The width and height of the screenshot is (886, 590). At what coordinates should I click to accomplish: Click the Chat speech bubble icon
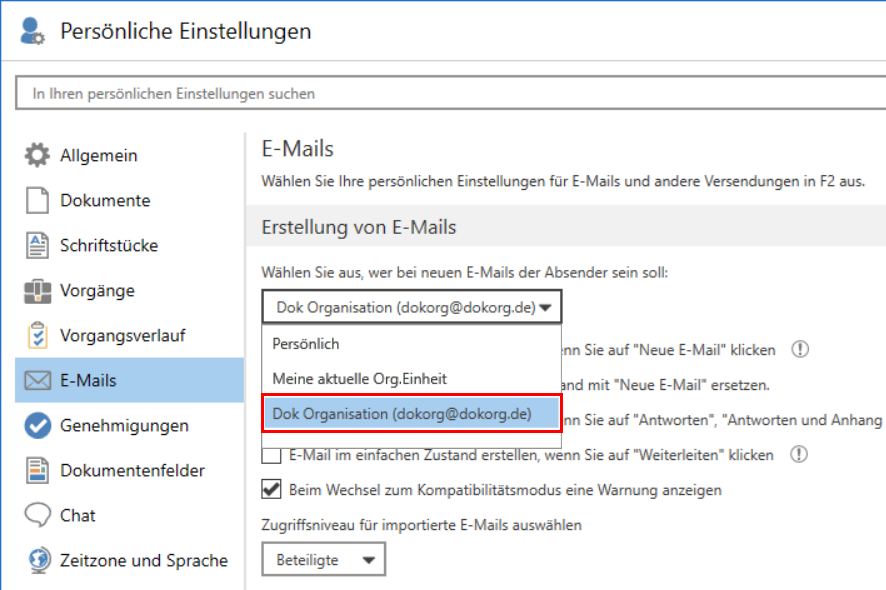37,515
